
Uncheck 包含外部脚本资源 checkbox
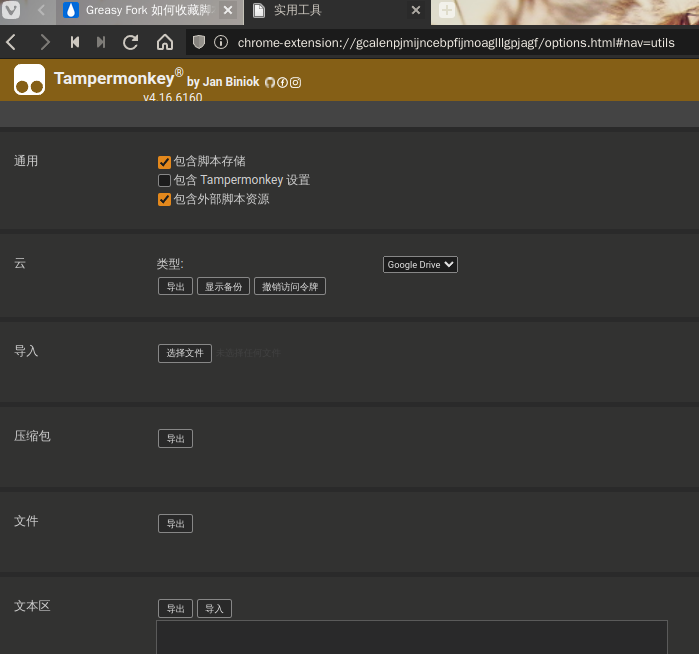click(x=165, y=199)
